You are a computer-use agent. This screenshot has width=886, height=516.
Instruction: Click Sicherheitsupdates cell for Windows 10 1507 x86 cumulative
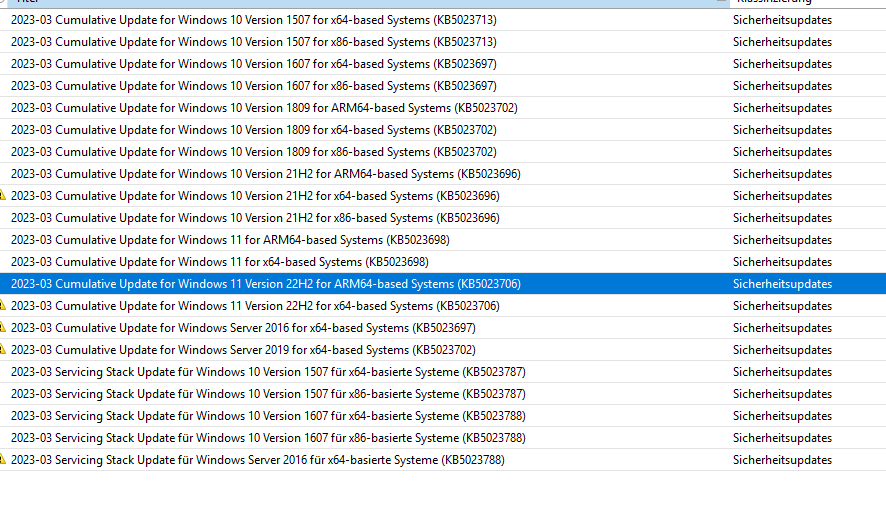[x=783, y=42]
